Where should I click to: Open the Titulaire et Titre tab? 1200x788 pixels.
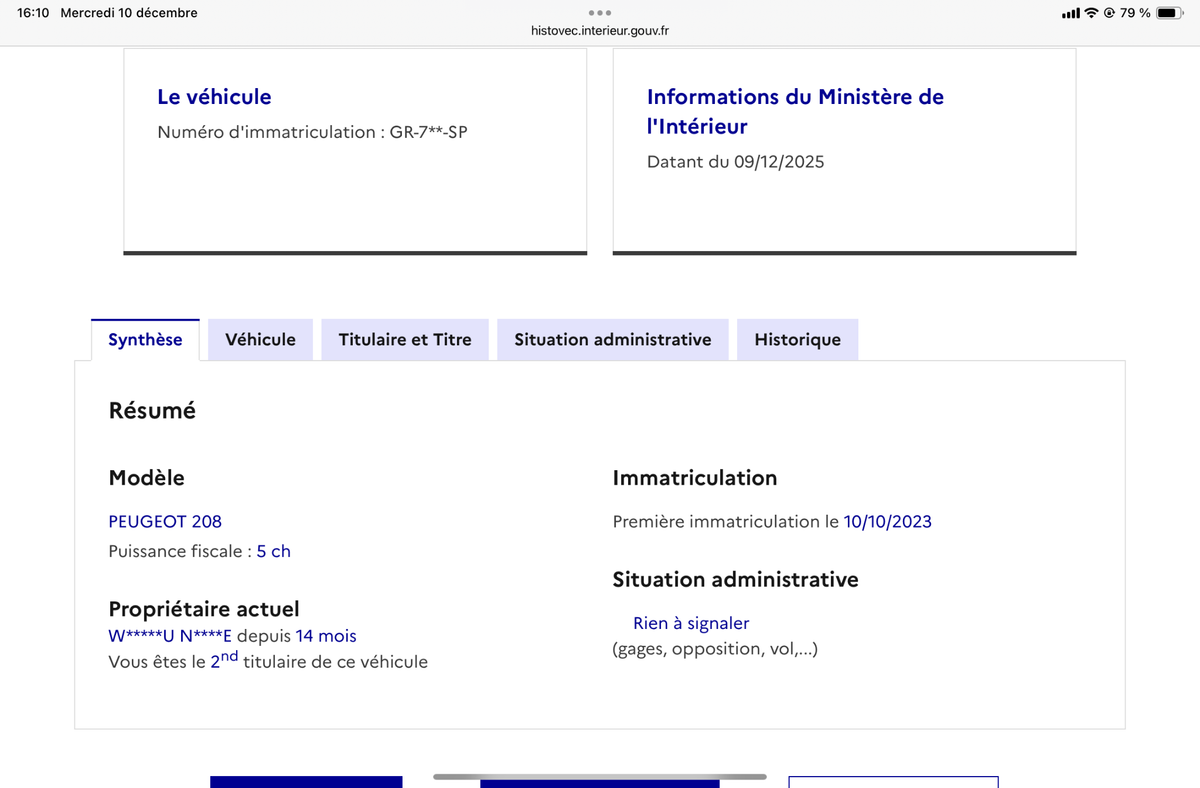point(404,340)
